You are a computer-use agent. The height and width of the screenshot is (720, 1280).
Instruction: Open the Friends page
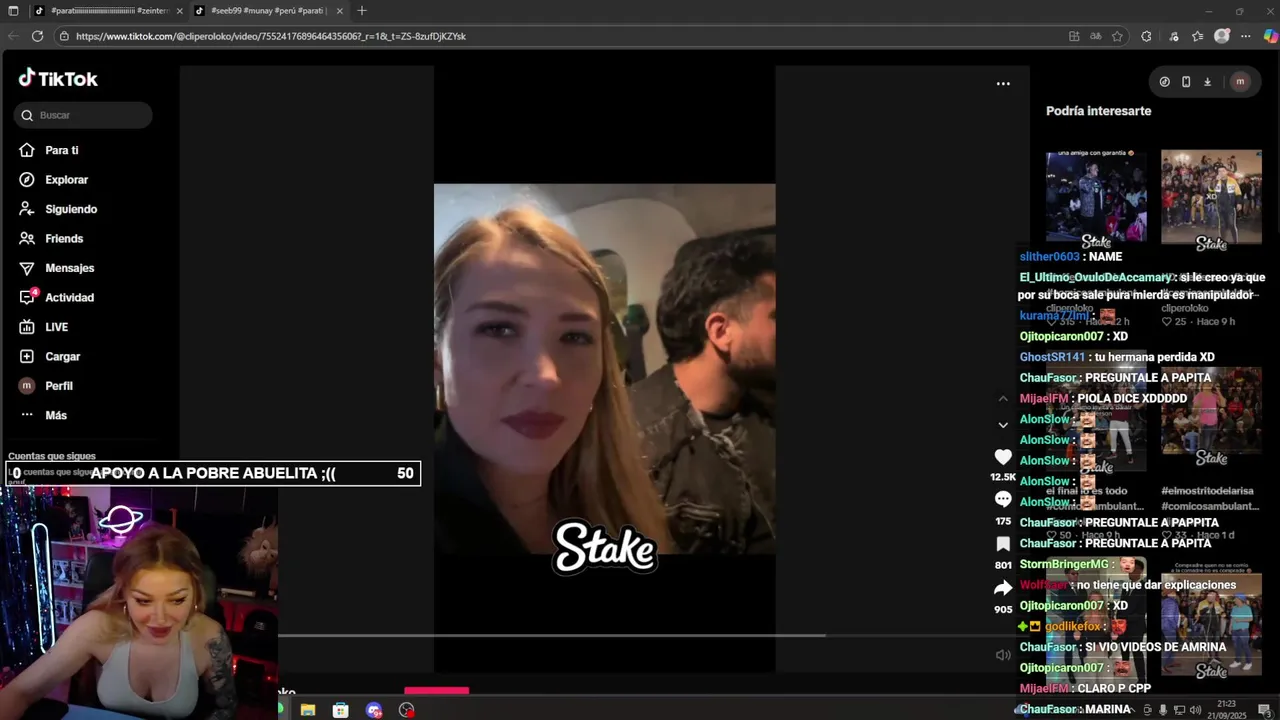tap(63, 239)
